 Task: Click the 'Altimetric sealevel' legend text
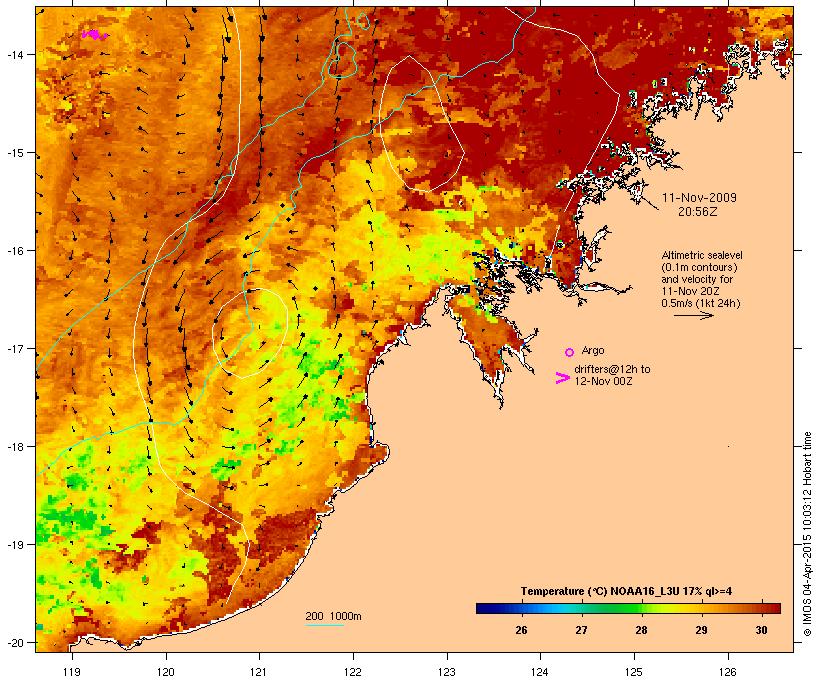[x=702, y=255]
